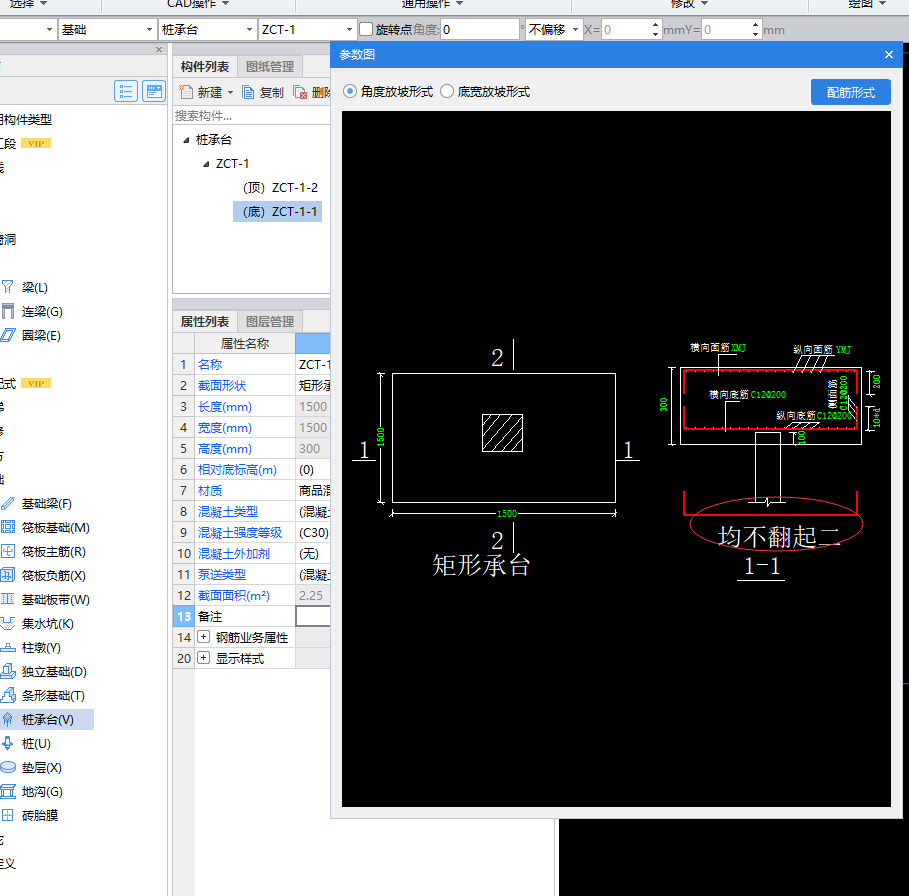The image size is (909, 896).
Task: Click the 均不翻起二 label in diagram
Action: 779,536
